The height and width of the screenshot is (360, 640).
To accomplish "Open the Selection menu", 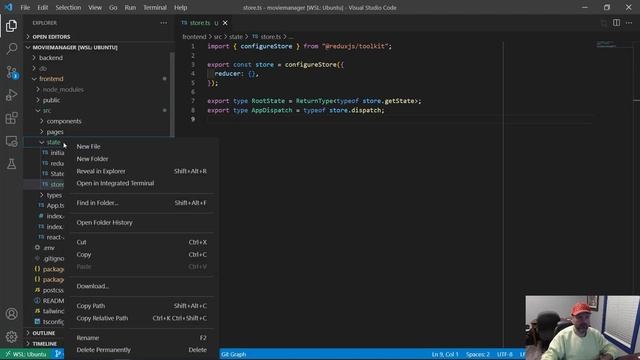I will point(68,7).
